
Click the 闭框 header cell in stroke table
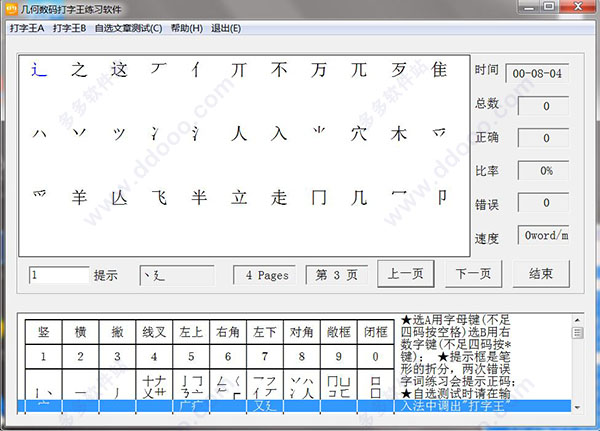tap(375, 332)
